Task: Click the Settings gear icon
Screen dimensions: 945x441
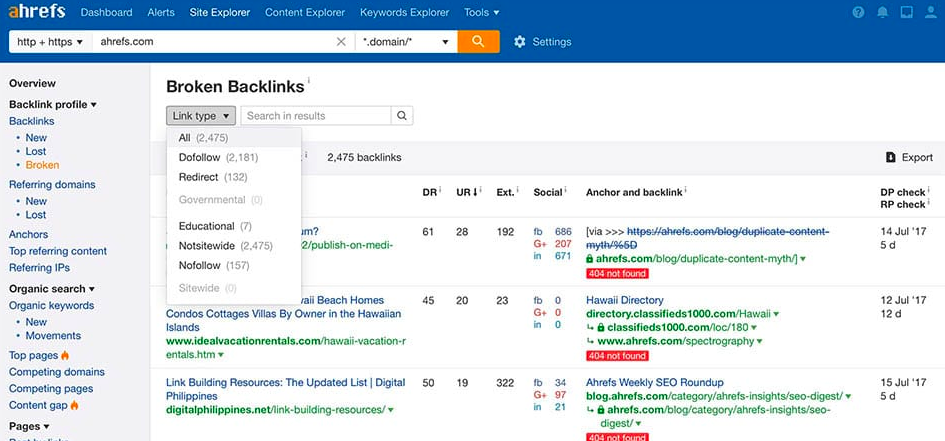Action: [520, 42]
